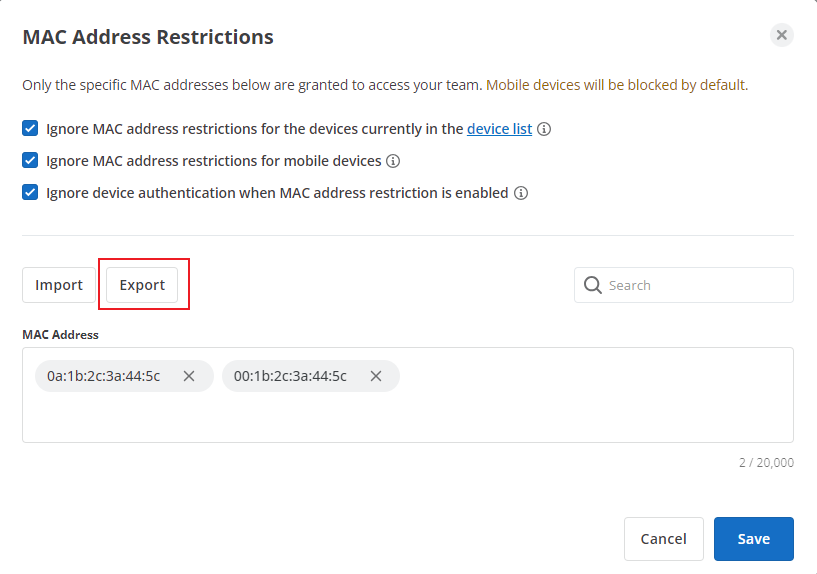
Task: Save the MAC address restrictions
Action: 753,539
